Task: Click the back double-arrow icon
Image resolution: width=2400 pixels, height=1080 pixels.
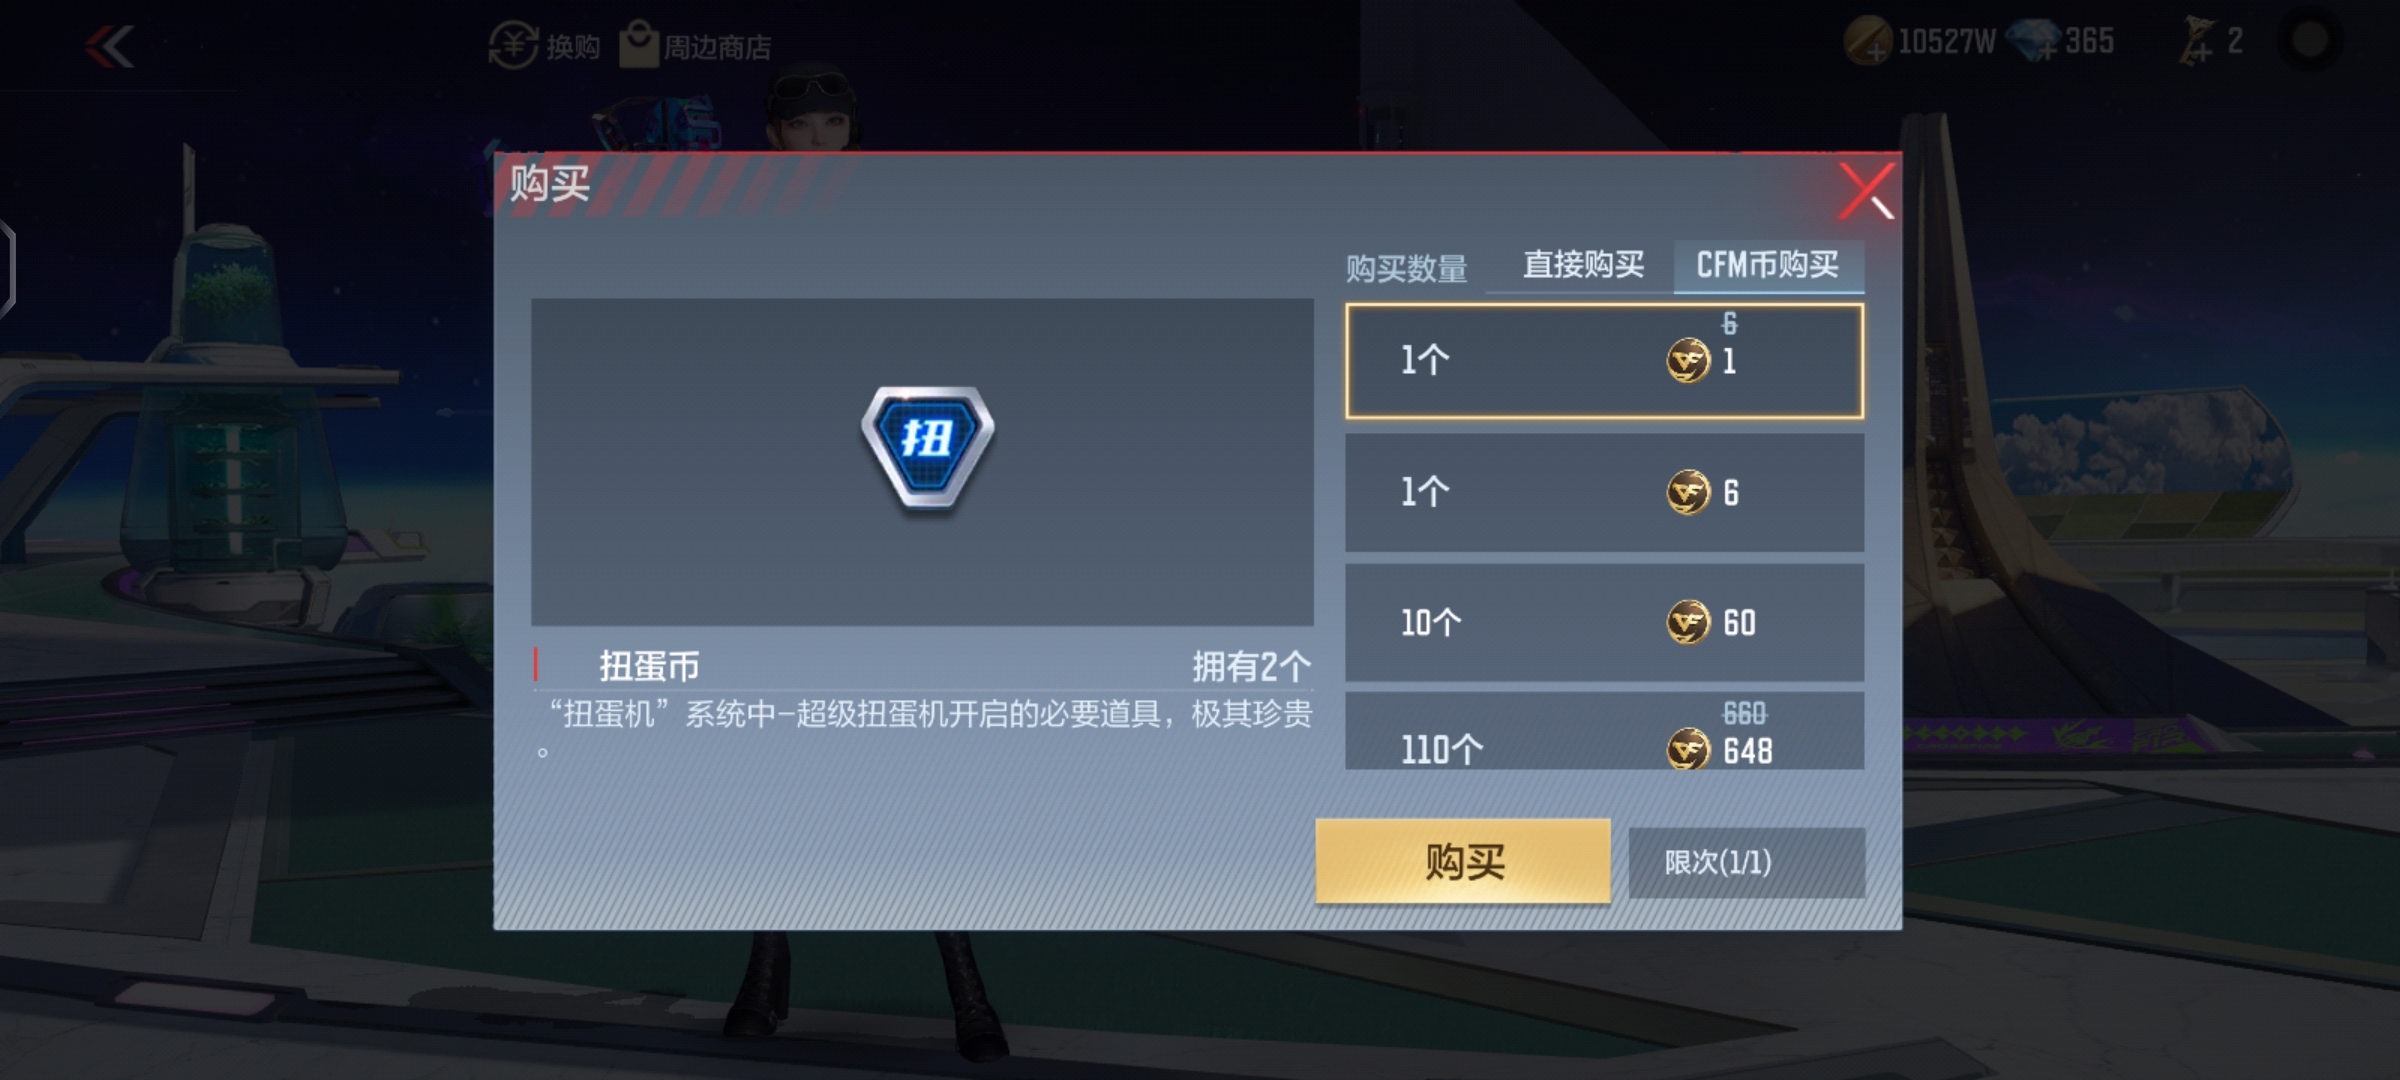Action: tap(110, 46)
